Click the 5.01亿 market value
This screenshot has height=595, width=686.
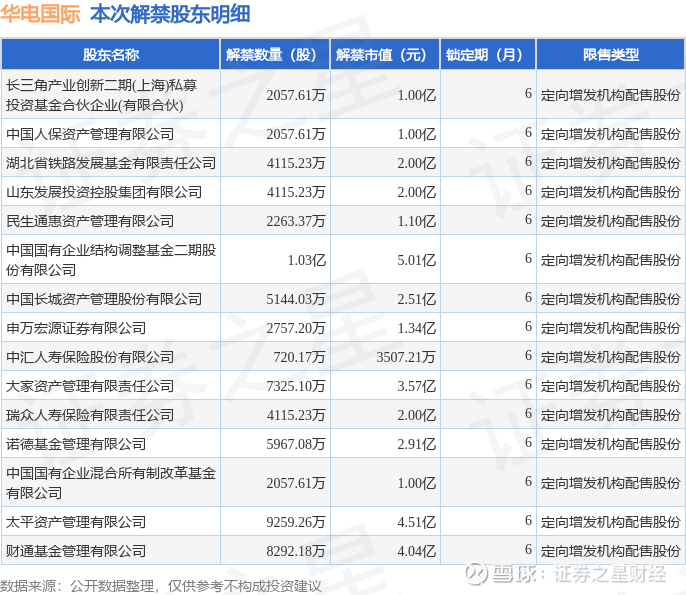click(416, 260)
